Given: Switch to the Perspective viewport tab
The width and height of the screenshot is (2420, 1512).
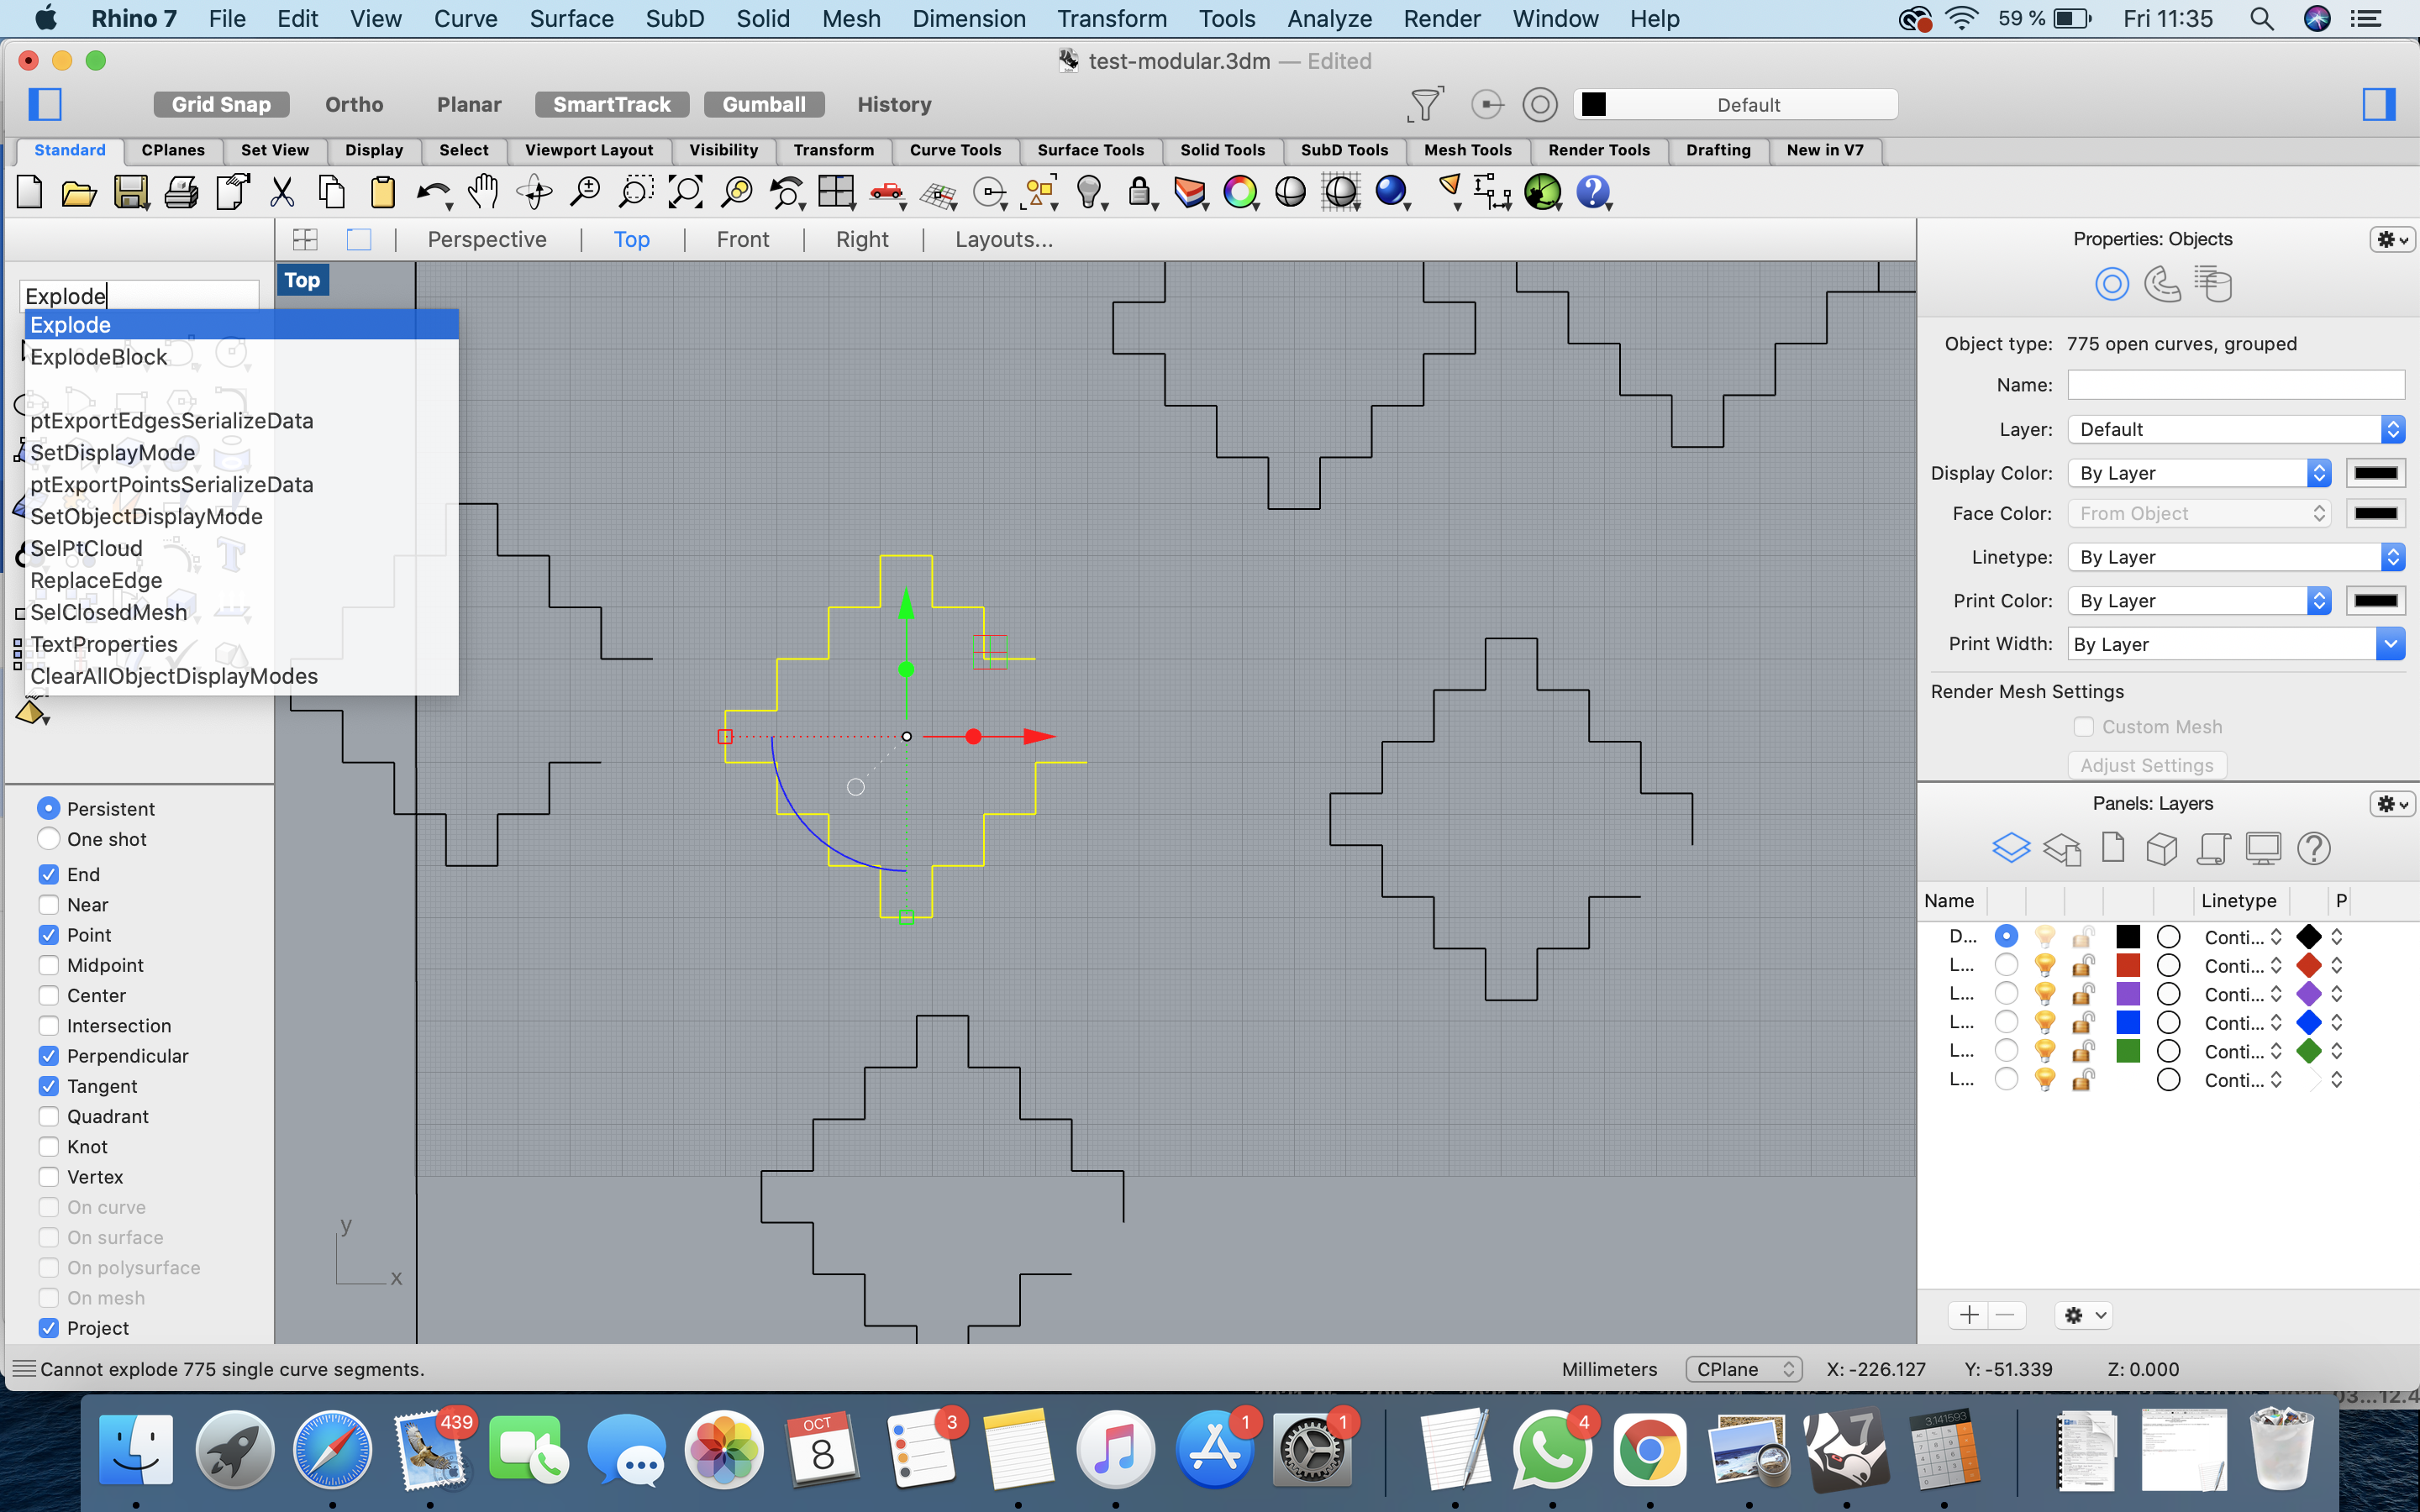Looking at the screenshot, I should (487, 240).
